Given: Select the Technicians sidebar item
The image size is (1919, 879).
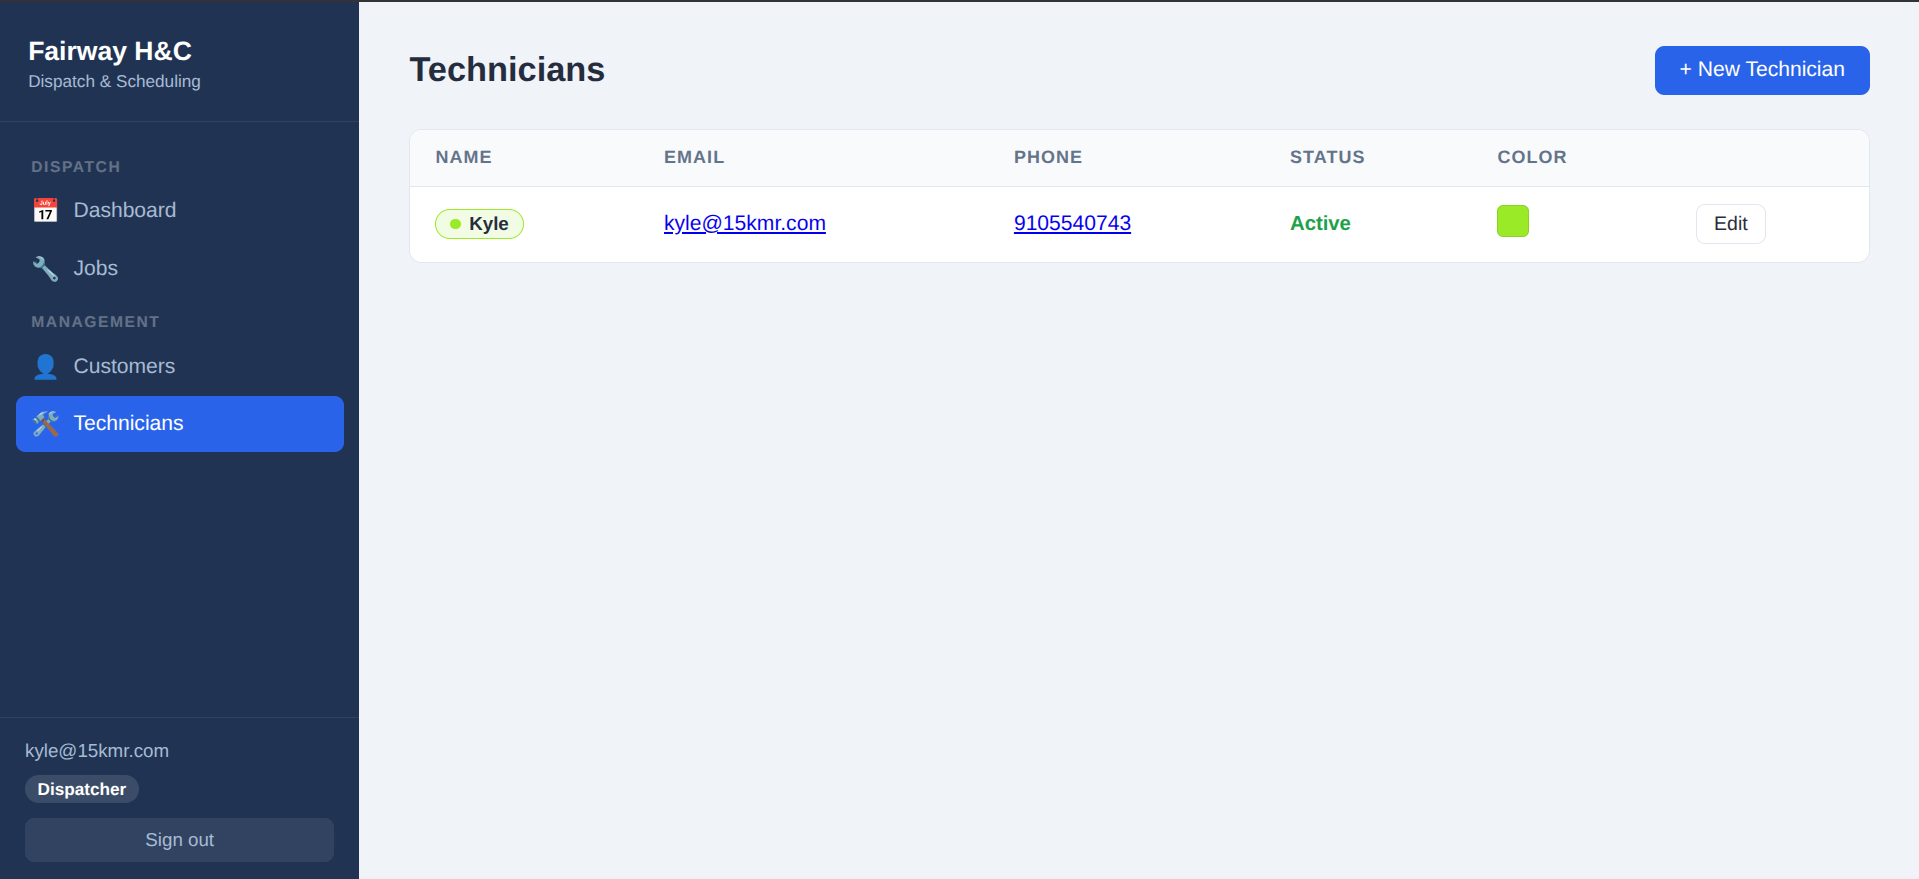Looking at the screenshot, I should (x=129, y=423).
